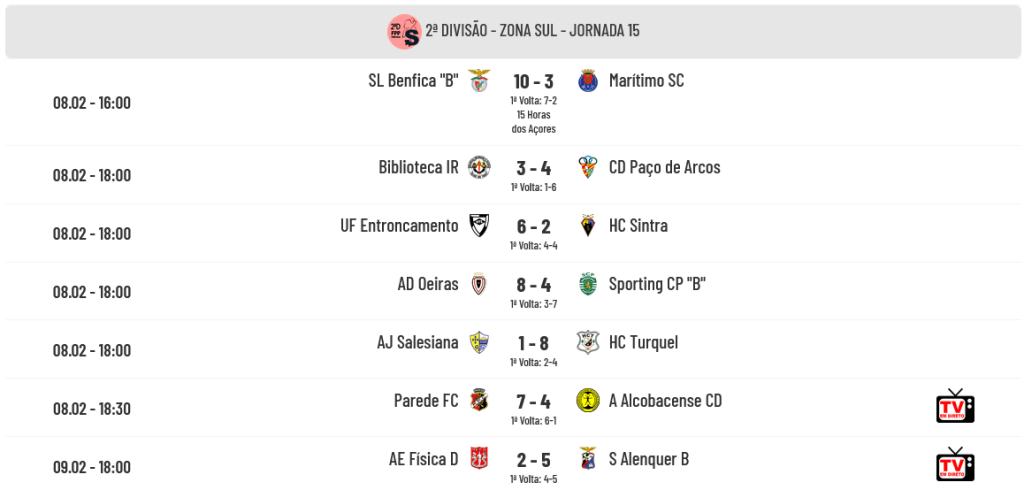Open the 10 - 3 match result
The height and width of the screenshot is (490, 1024).
click(534, 82)
